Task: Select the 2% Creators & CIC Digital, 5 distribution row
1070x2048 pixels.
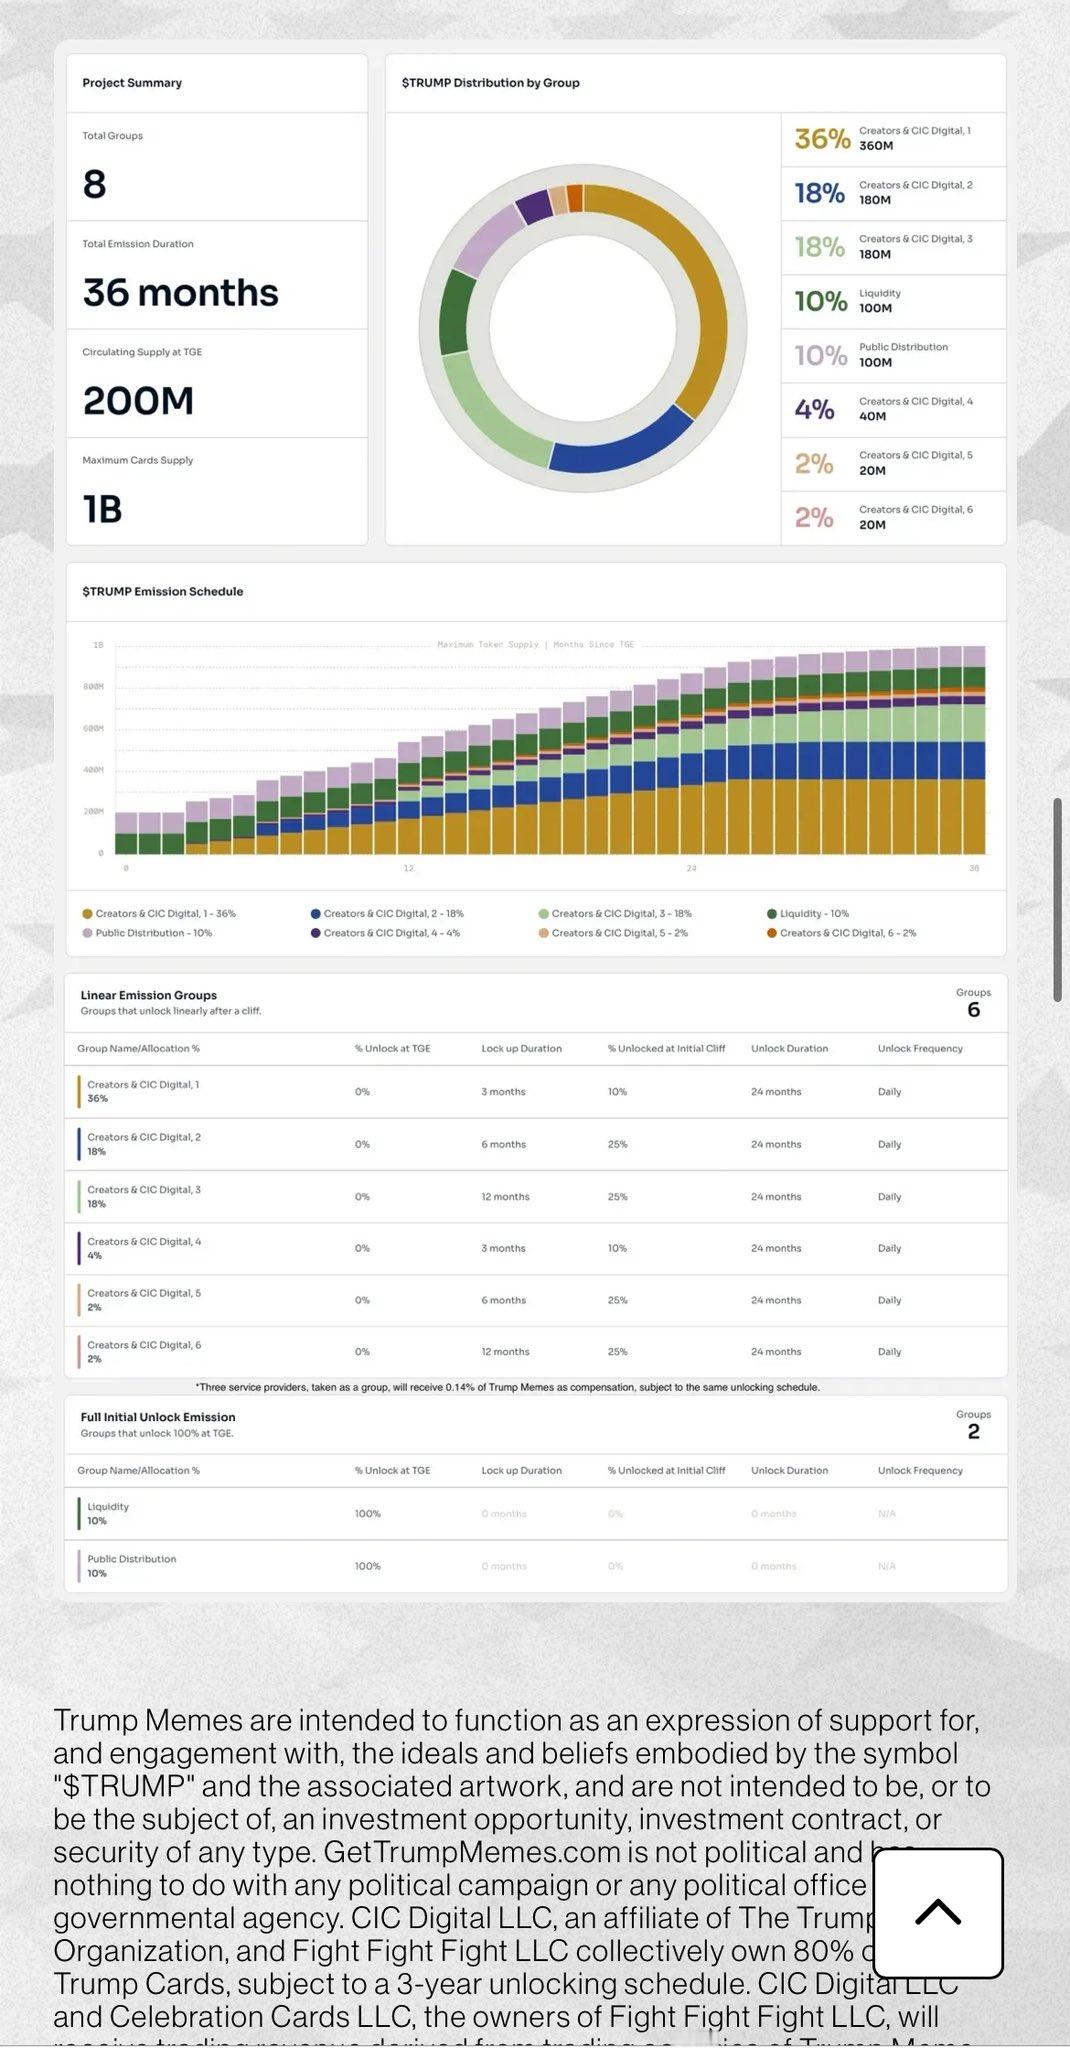Action: (x=893, y=464)
